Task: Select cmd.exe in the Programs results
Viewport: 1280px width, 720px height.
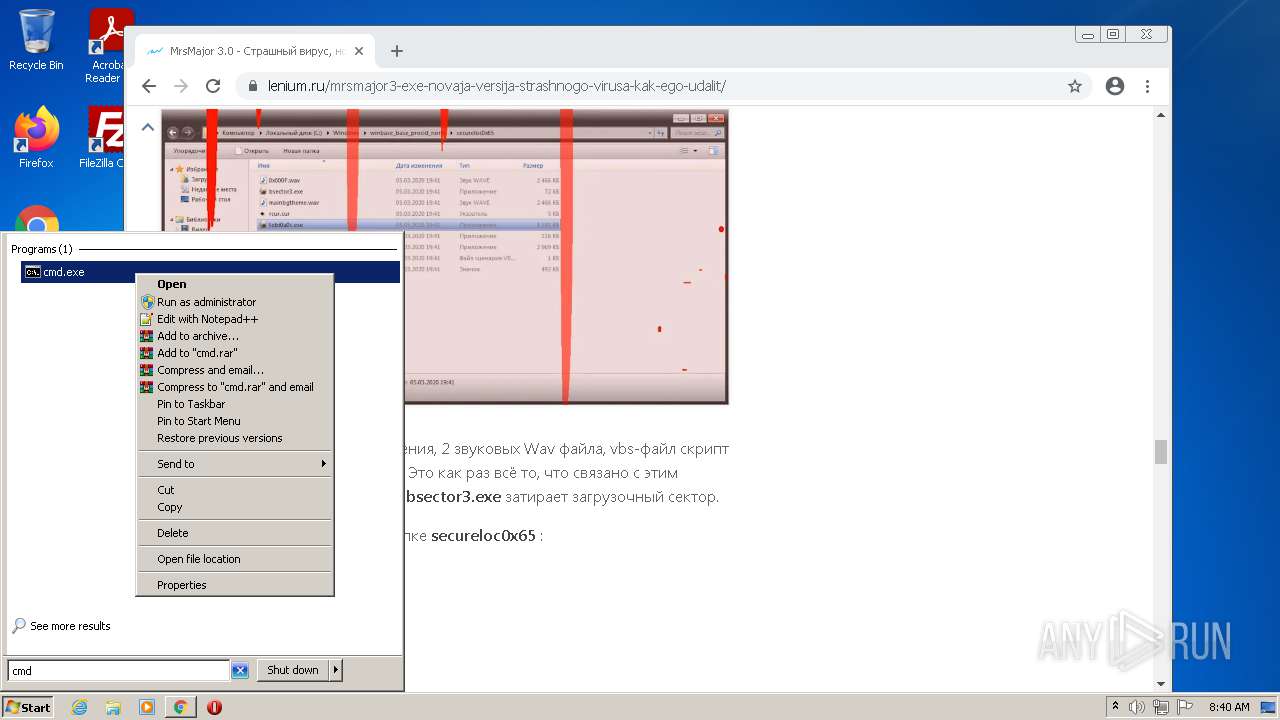Action: point(210,272)
